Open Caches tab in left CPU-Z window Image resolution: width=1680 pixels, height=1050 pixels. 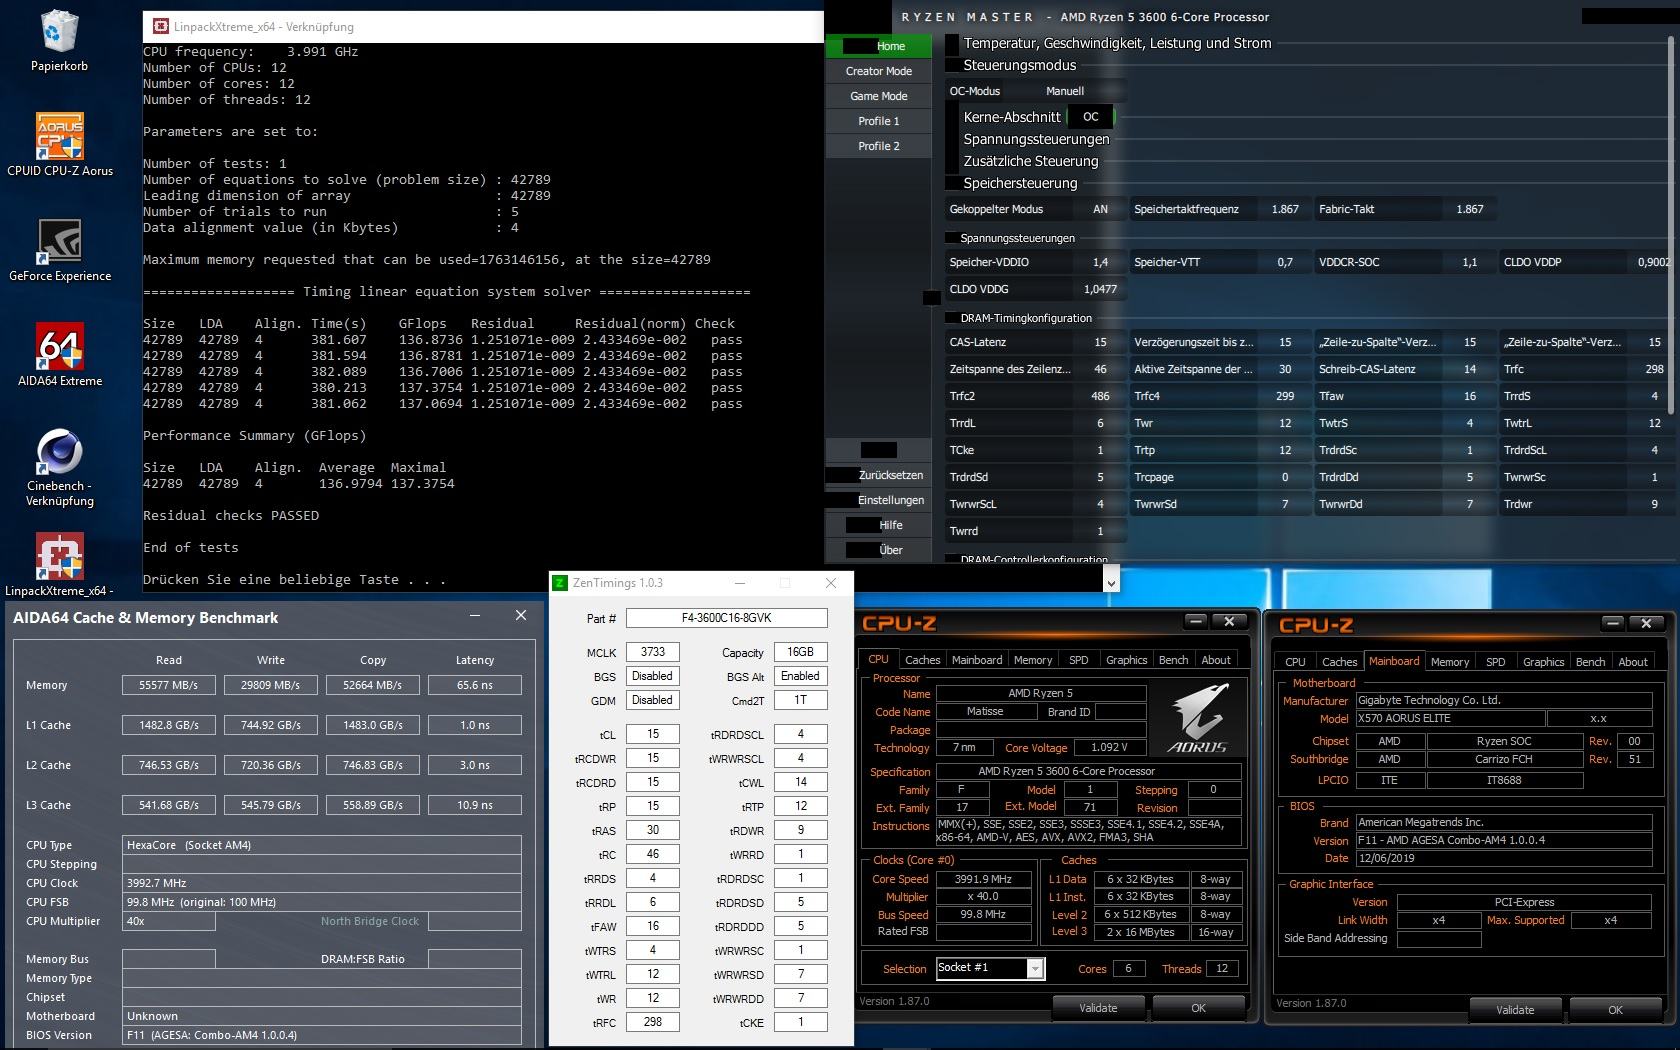[x=922, y=660]
